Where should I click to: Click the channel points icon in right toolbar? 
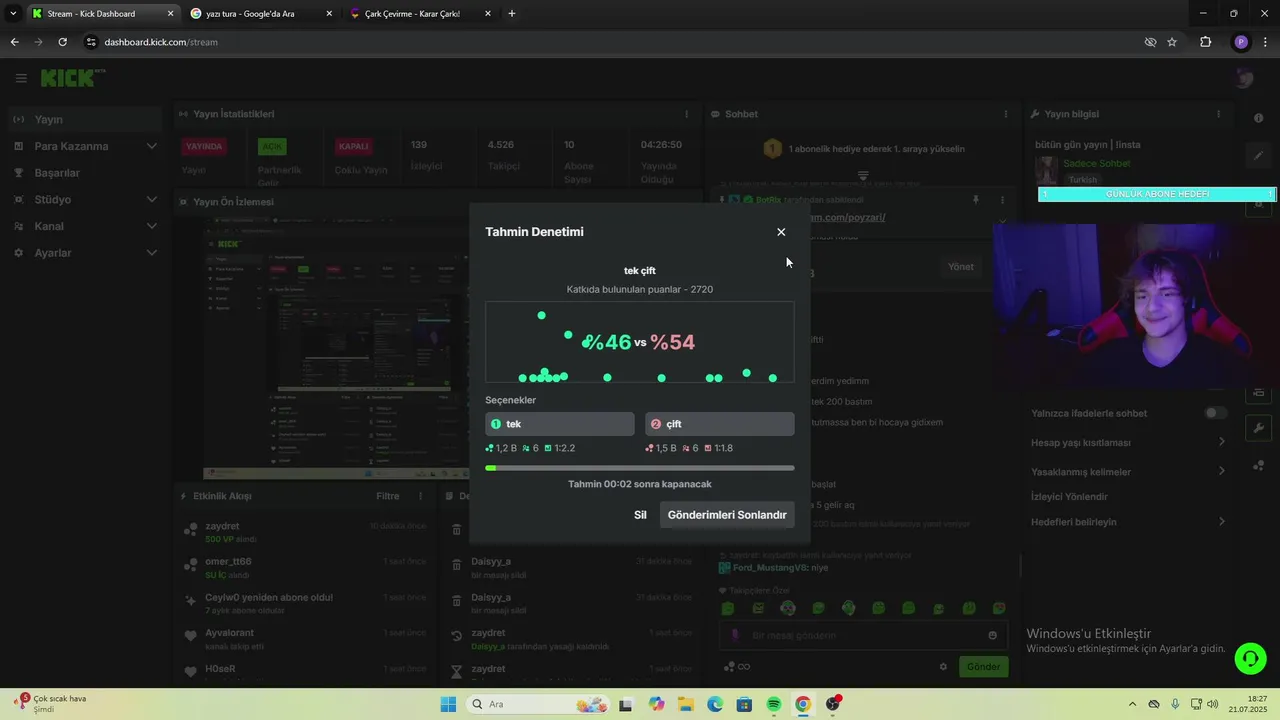[1258, 466]
